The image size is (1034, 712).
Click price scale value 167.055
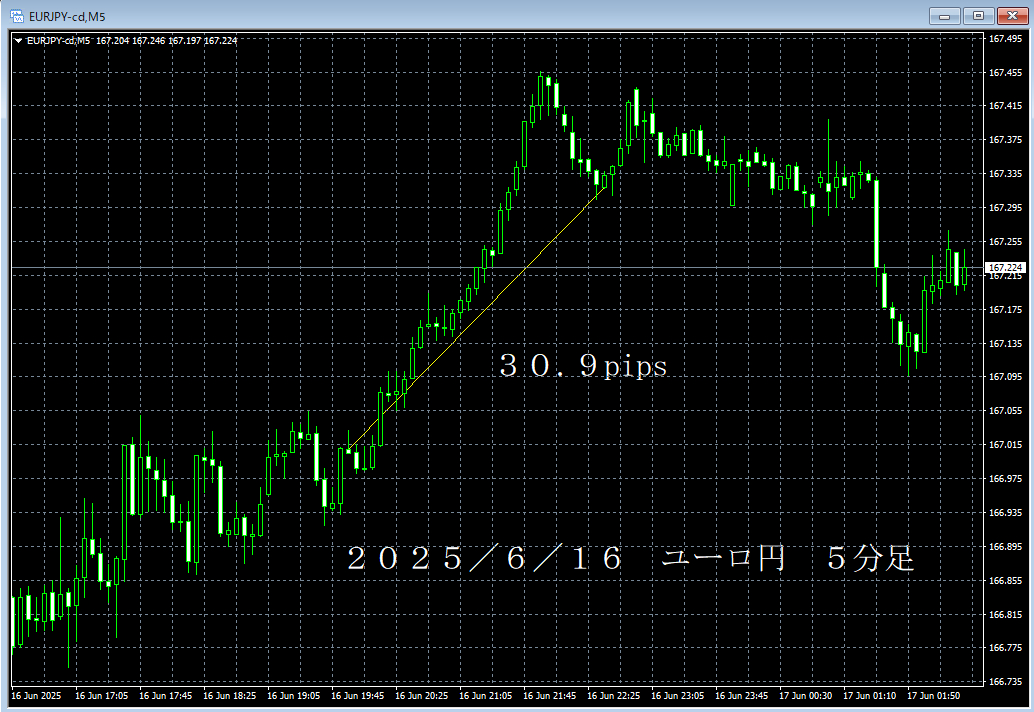pos(1005,411)
